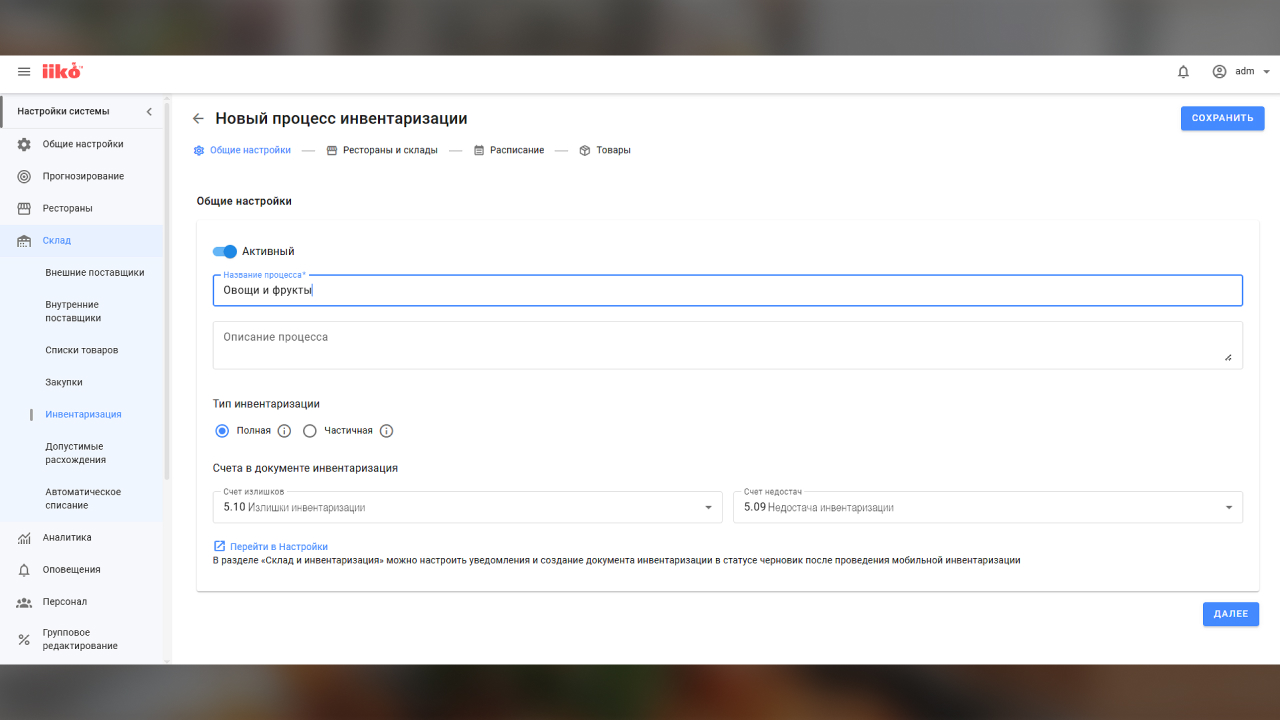Open the Счет недостач dropdown

[x=988, y=507]
